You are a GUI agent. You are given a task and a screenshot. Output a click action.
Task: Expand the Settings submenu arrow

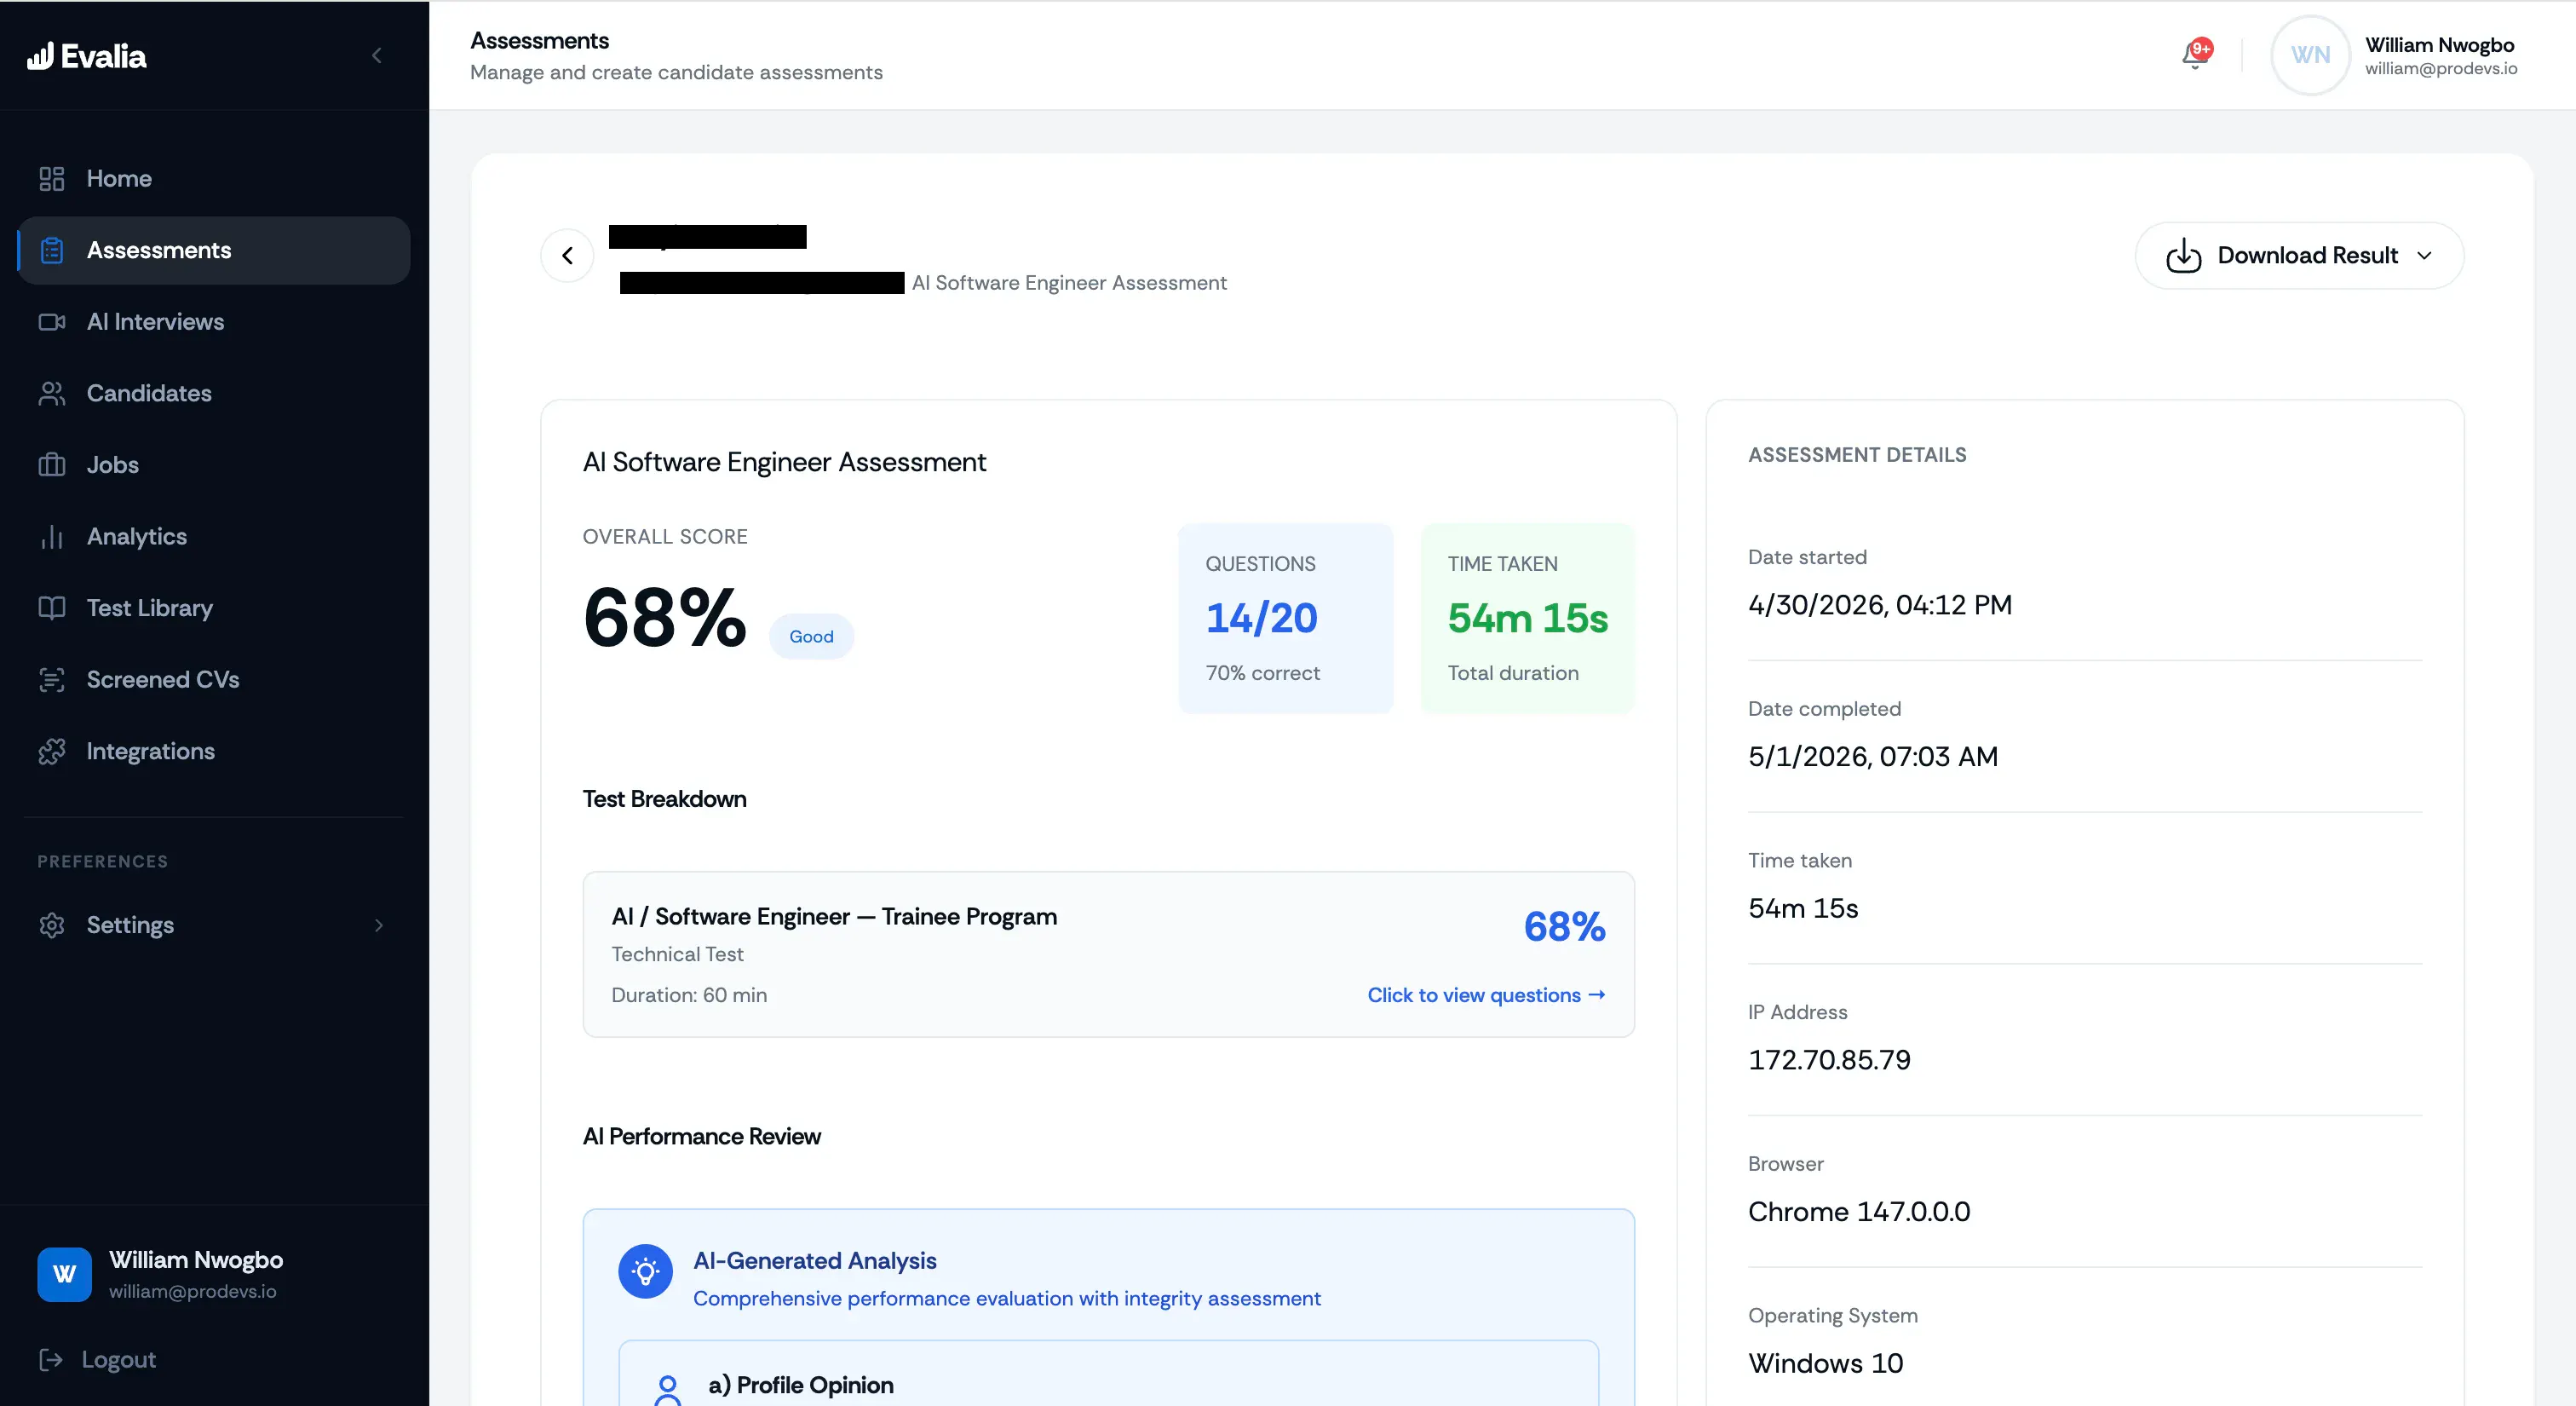click(379, 925)
